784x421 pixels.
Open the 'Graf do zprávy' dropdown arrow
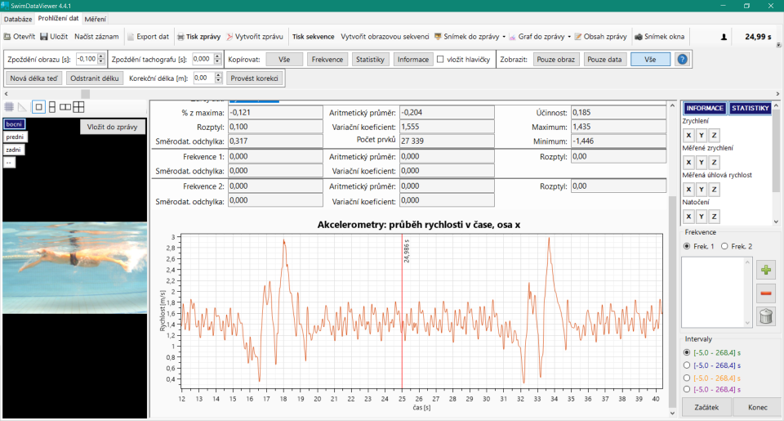click(570, 37)
